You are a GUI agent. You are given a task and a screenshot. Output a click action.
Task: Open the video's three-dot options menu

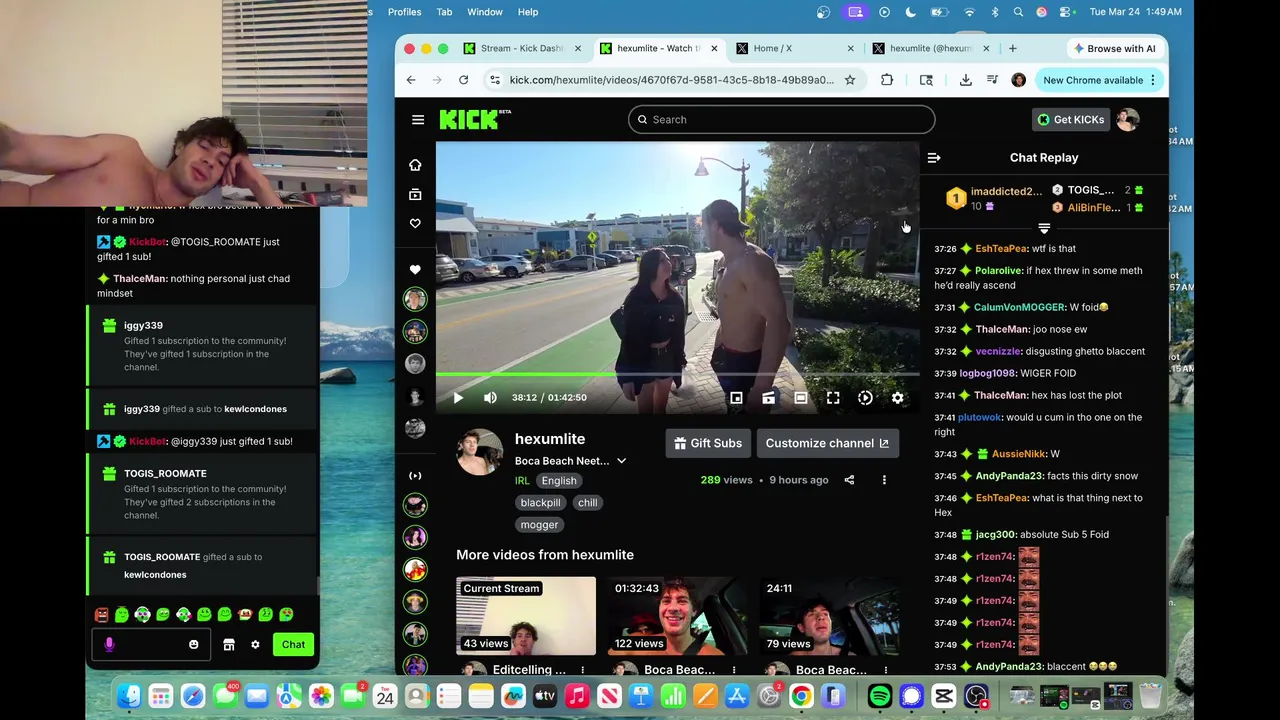(884, 480)
